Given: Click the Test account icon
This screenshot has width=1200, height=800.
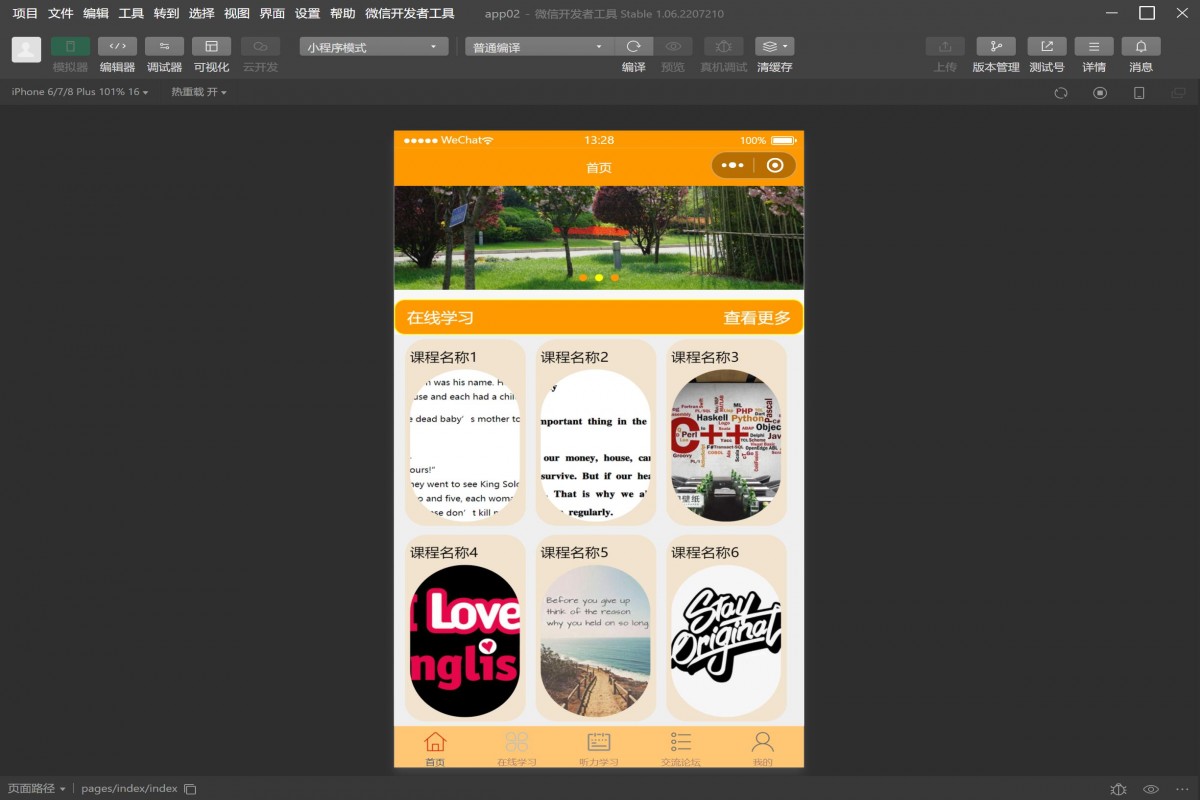Looking at the screenshot, I should point(1047,46).
